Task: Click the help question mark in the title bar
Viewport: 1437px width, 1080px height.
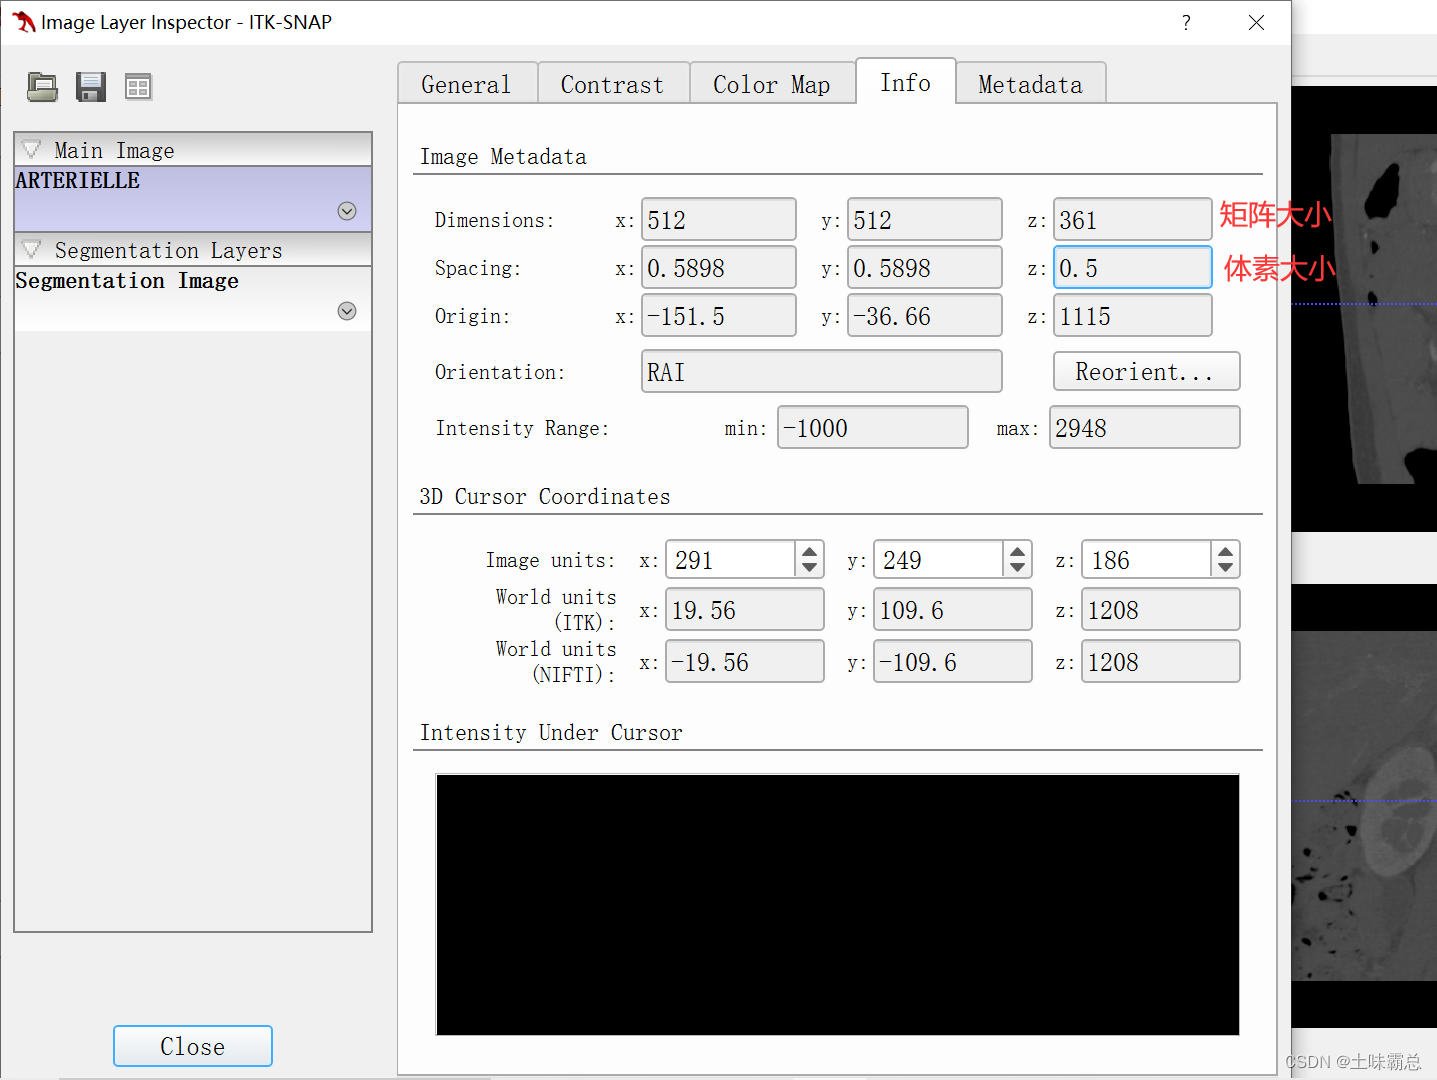Action: 1186,22
